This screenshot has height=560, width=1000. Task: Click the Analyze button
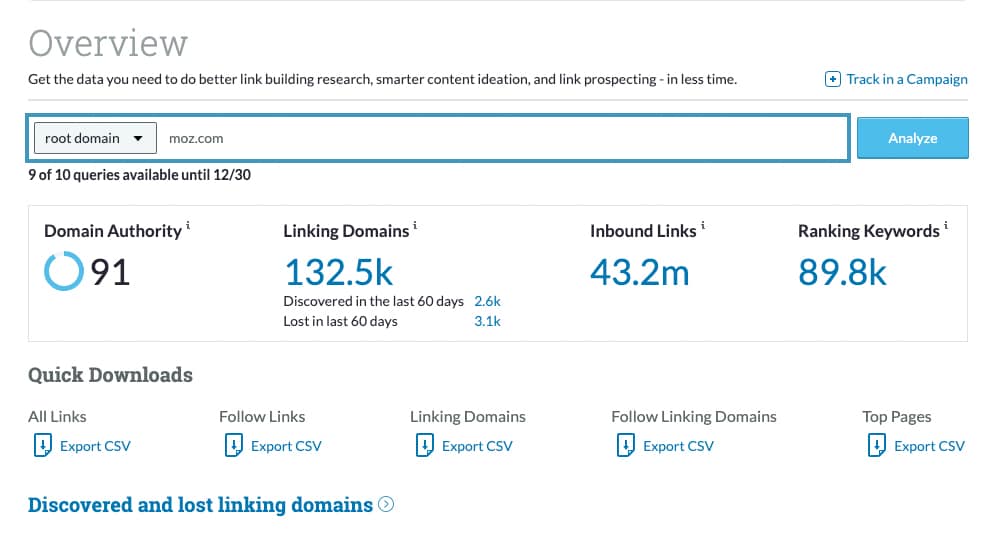point(913,138)
